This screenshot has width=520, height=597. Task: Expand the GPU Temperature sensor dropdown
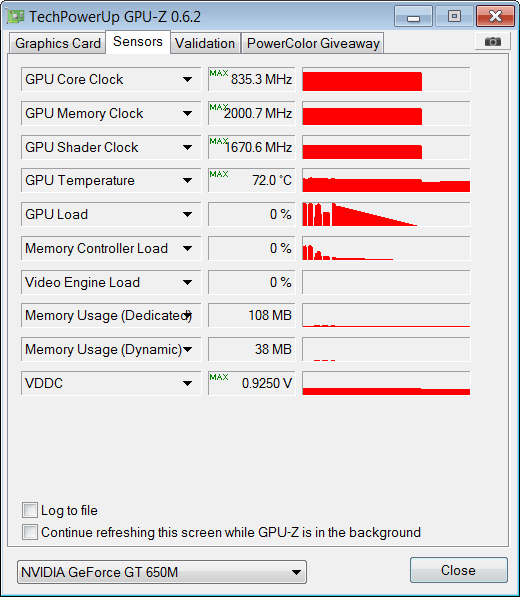[187, 180]
